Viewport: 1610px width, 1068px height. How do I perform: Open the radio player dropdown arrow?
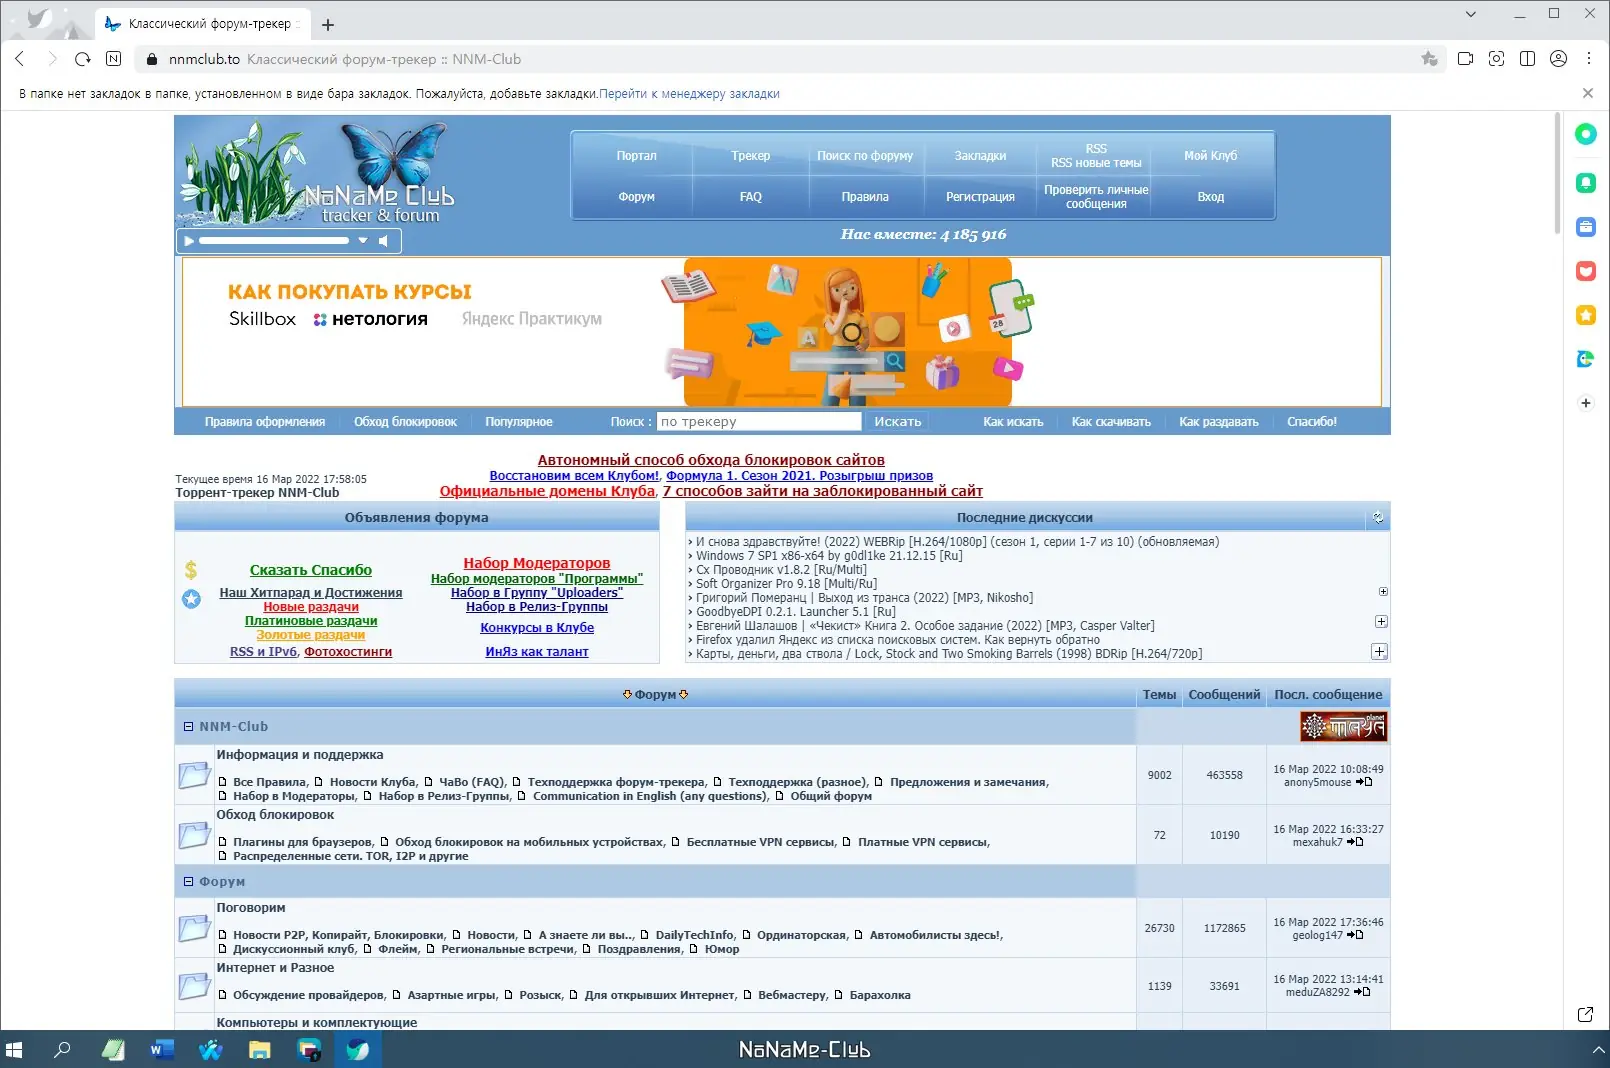tap(363, 240)
